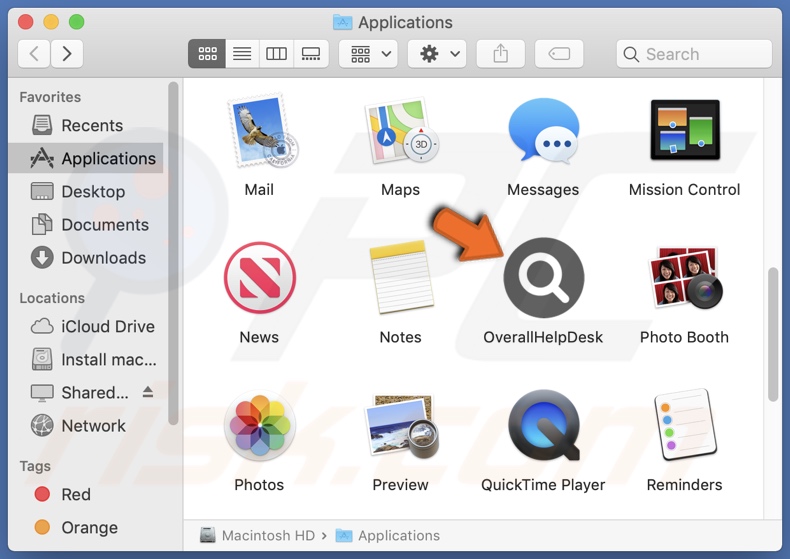
Task: Click the Share toolbar button
Action: click(501, 53)
